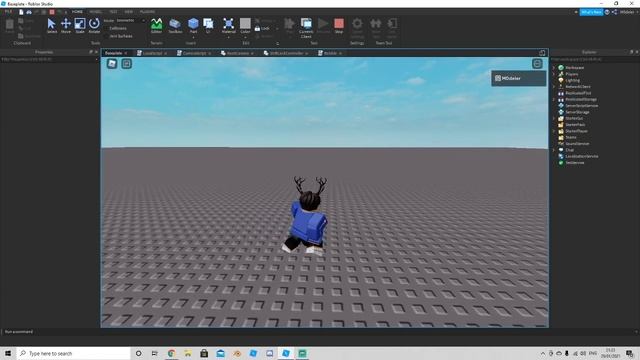Screen dimensions: 640x360
Task: Activate the Rotate tool
Action: click(94, 25)
